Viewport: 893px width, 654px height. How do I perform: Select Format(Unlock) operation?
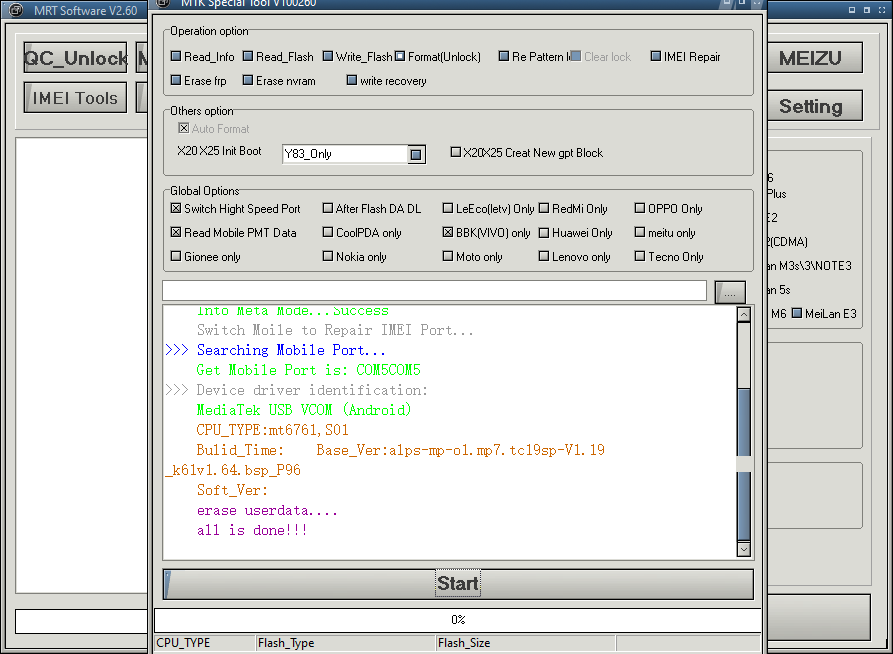(438, 57)
